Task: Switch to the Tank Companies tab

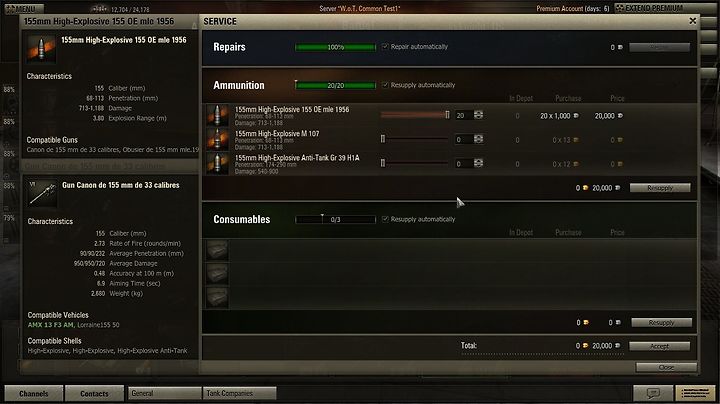Action: point(239,393)
